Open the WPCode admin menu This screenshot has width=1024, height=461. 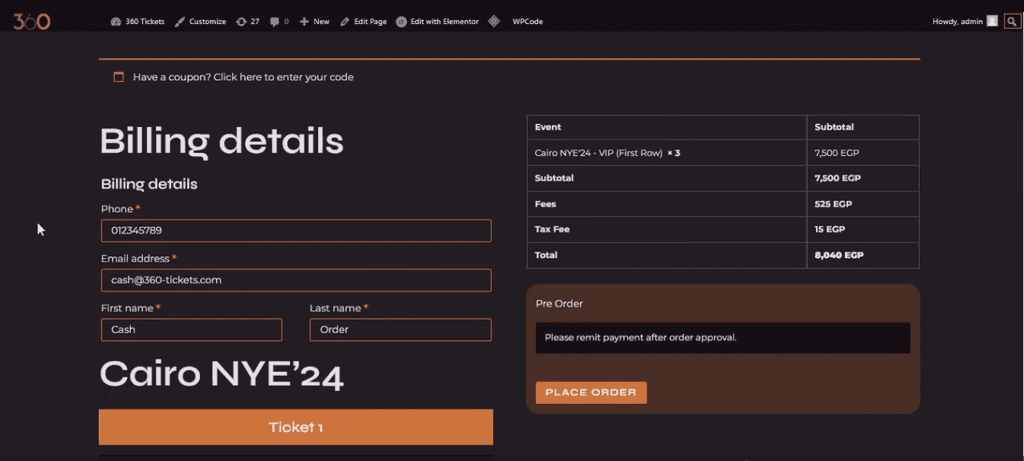[528, 22]
